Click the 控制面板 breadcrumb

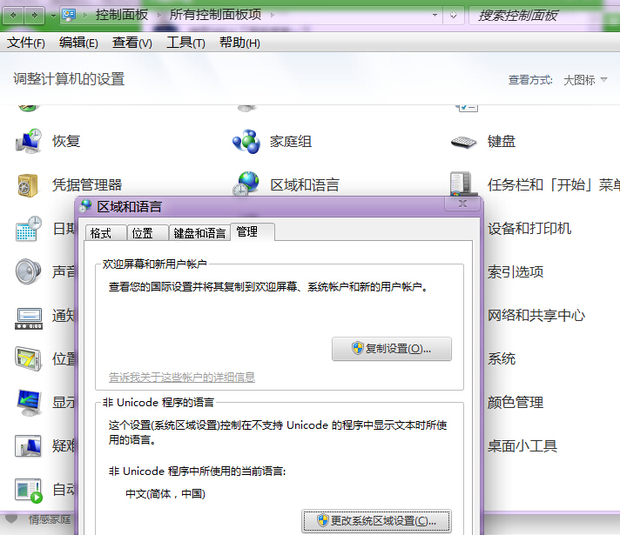[121, 15]
